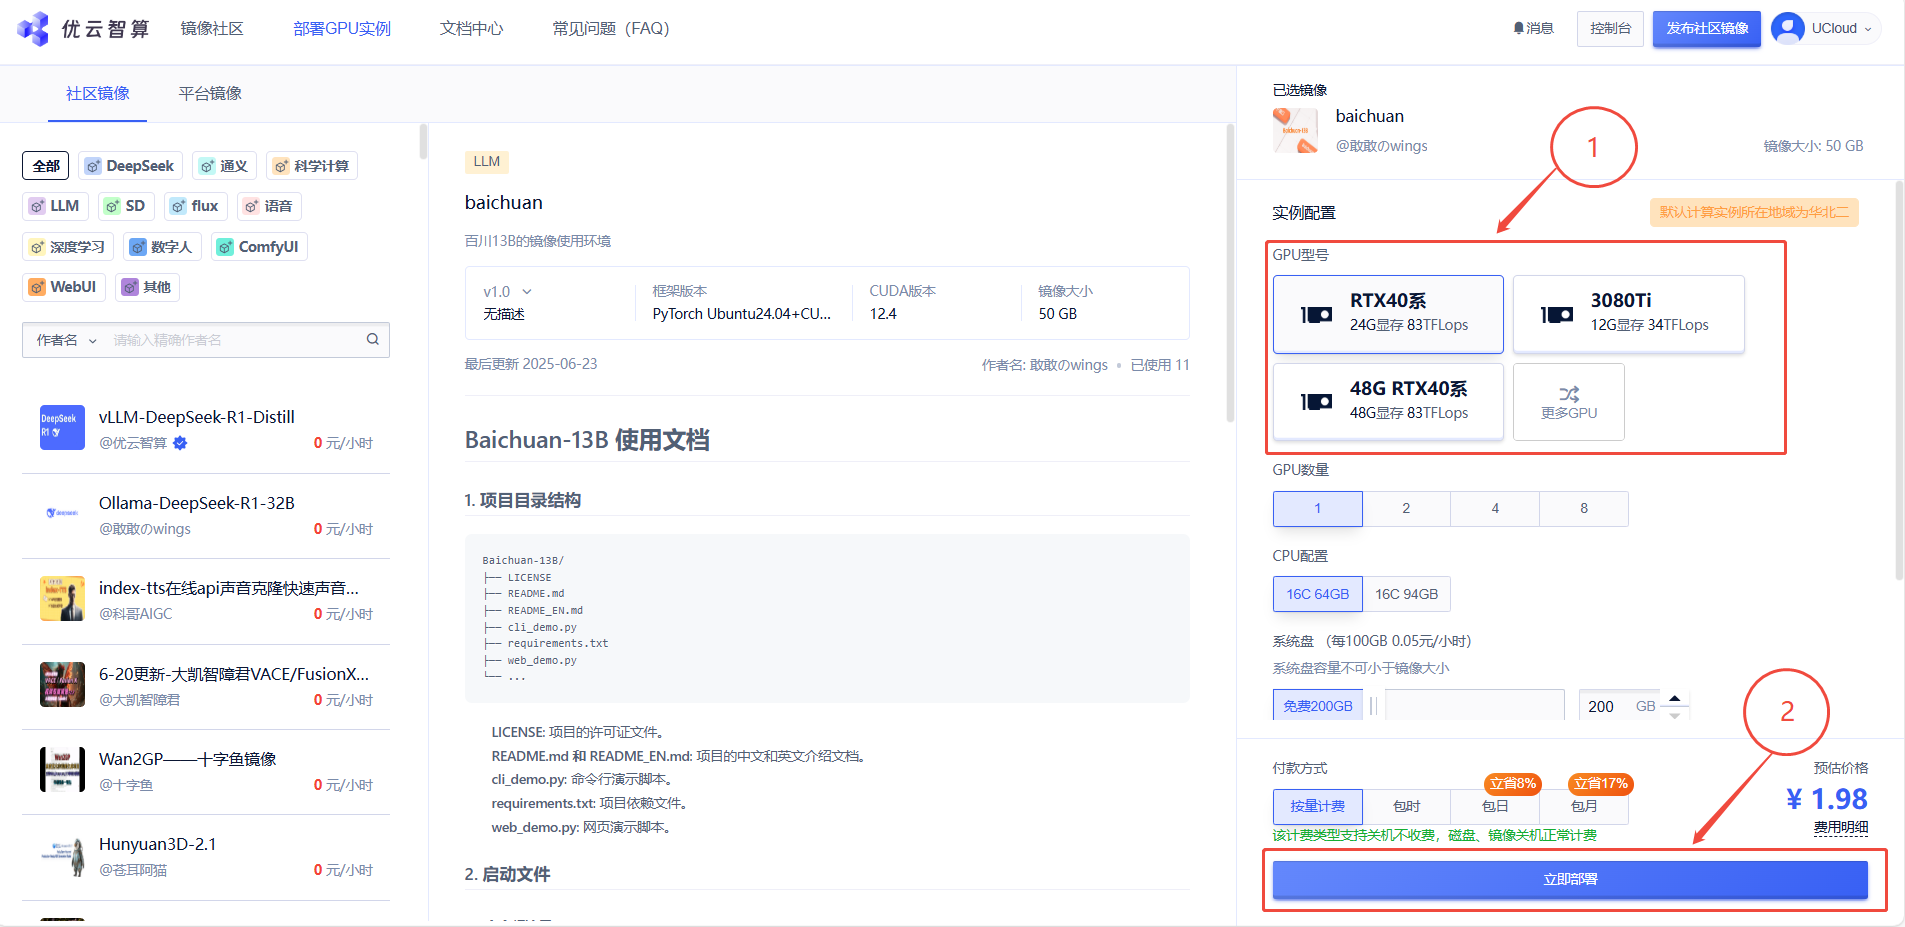Open vLLM-DeepSeek-R1-Distill image thumbnail
The width and height of the screenshot is (1905, 927).
coord(62,427)
